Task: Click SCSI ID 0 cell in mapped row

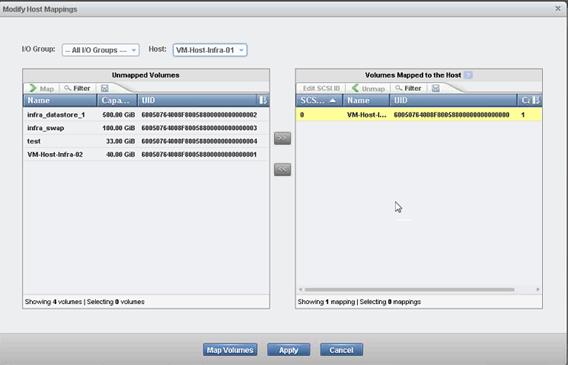Action: pyautogui.click(x=302, y=115)
